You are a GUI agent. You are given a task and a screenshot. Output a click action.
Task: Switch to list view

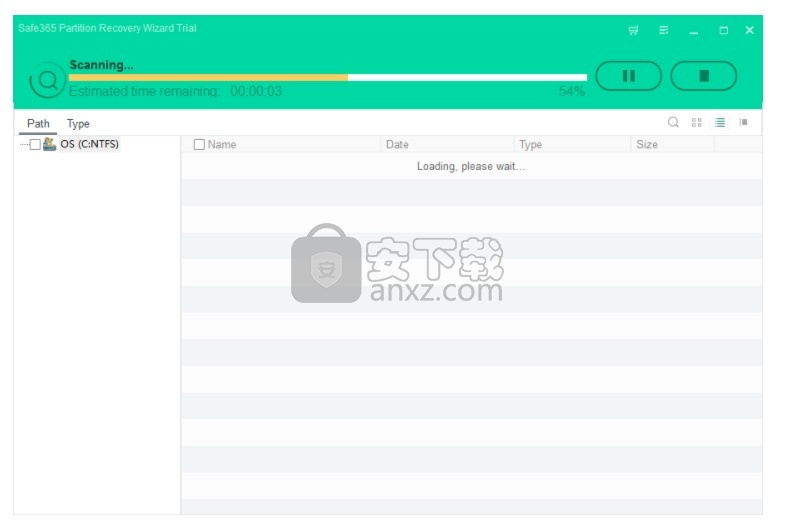pos(720,122)
